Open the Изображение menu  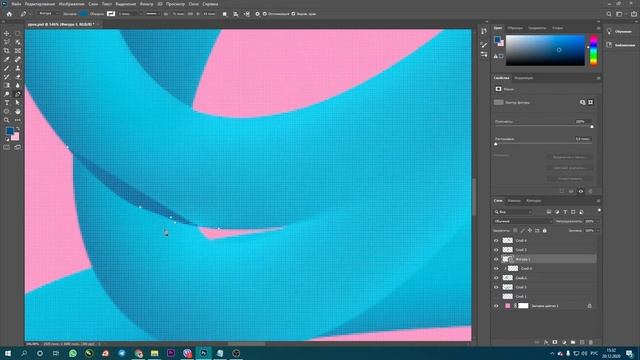pyautogui.click(x=71, y=4)
